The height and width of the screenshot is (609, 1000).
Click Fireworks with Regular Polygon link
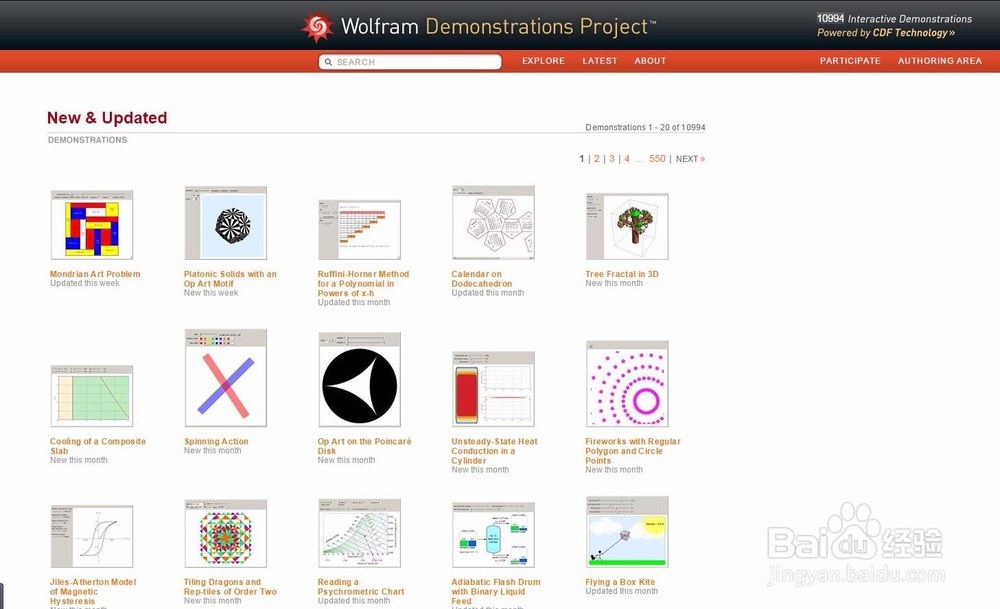point(633,451)
